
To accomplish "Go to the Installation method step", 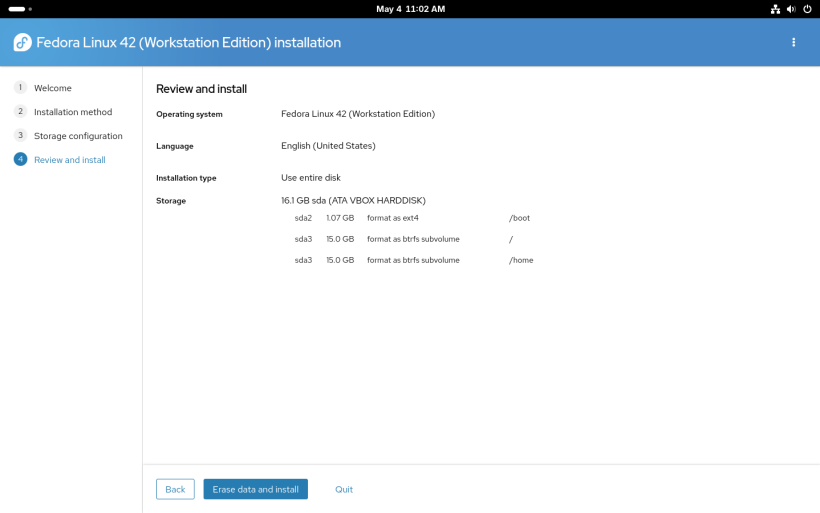I will 73,112.
